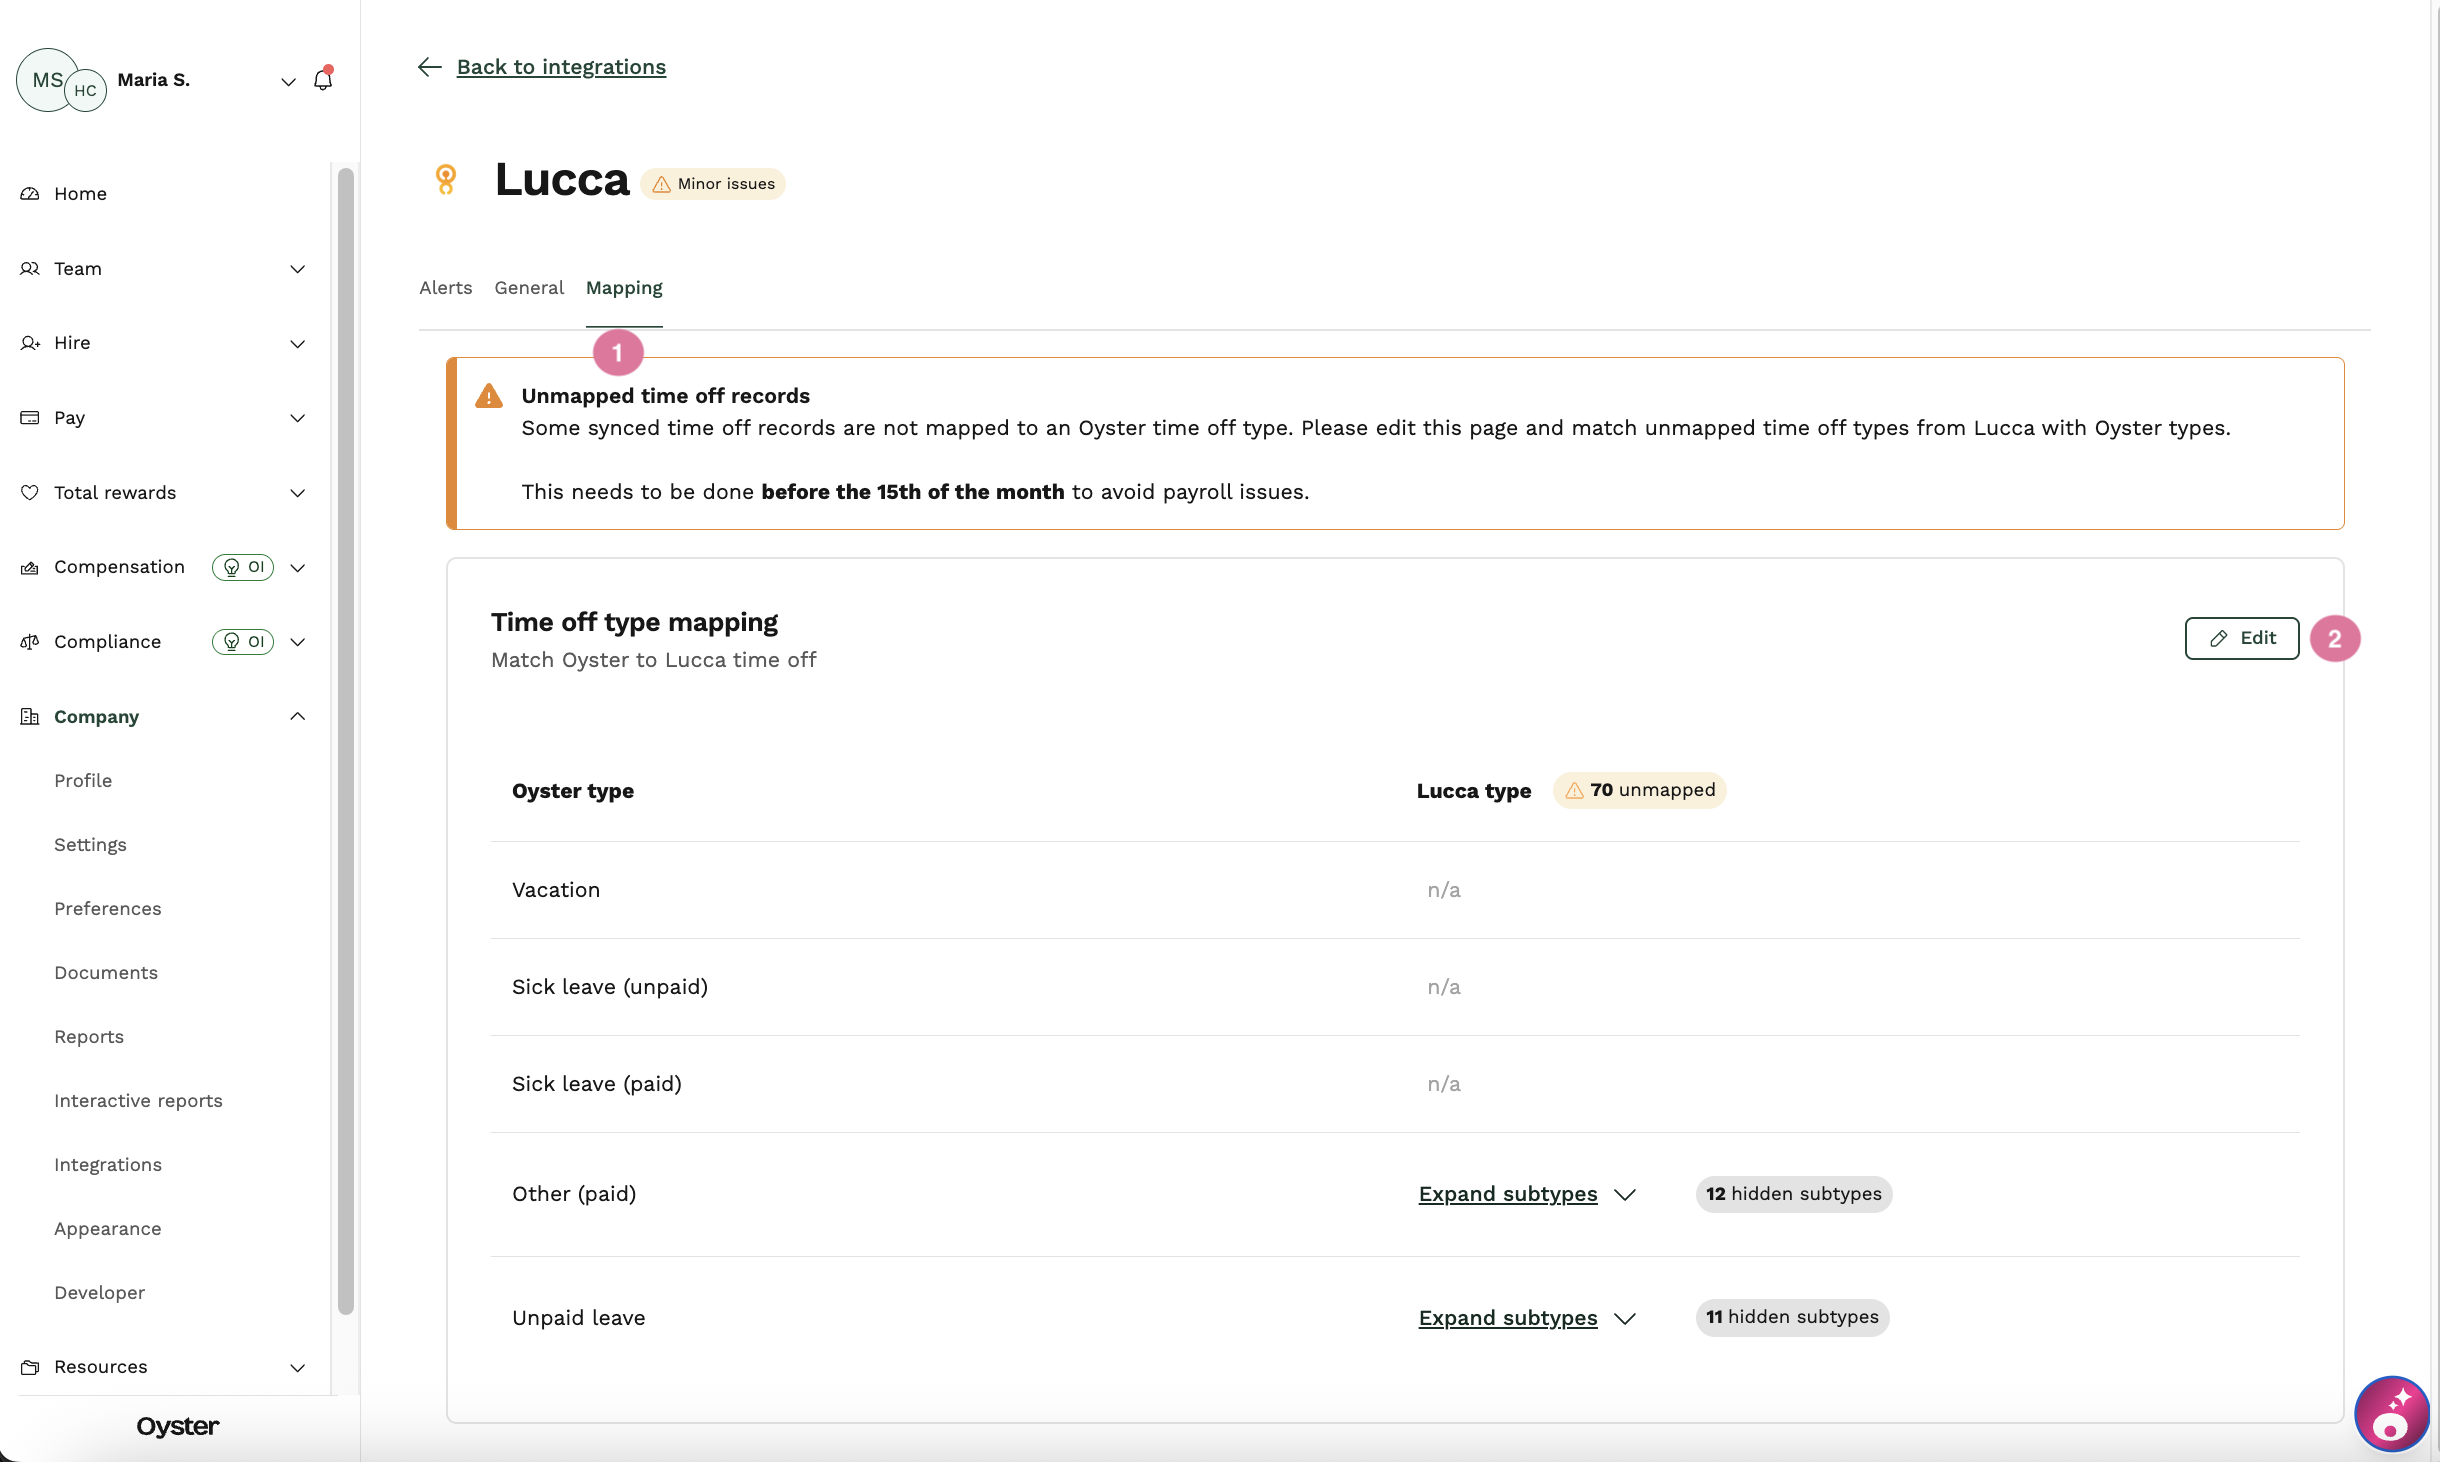Open the Reports page
Image resolution: width=2440 pixels, height=1462 pixels.
click(89, 1037)
